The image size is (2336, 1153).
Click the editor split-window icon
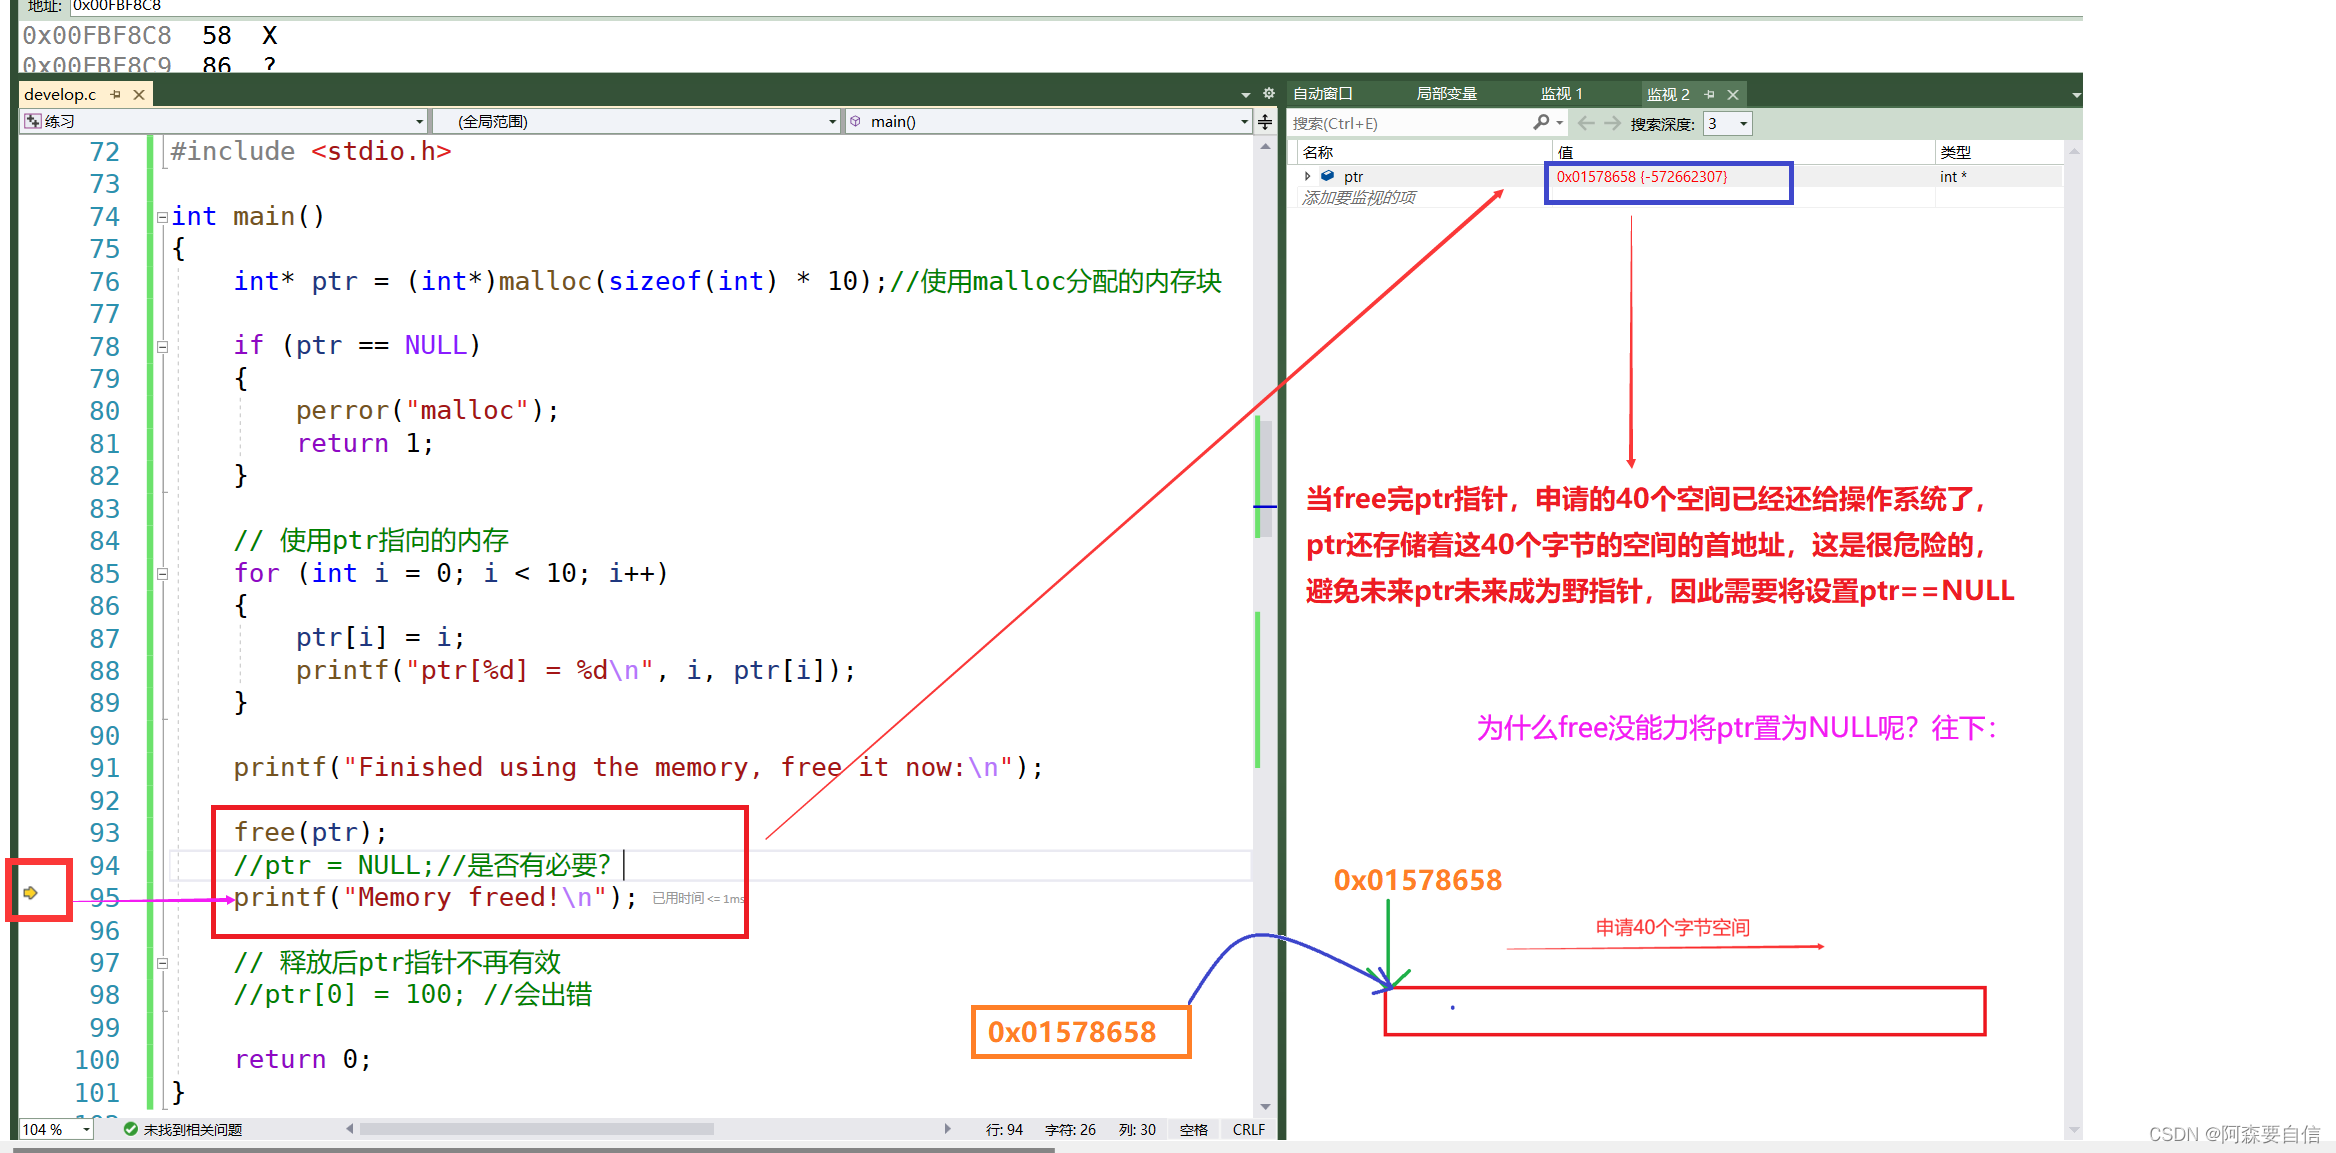click(x=1265, y=122)
